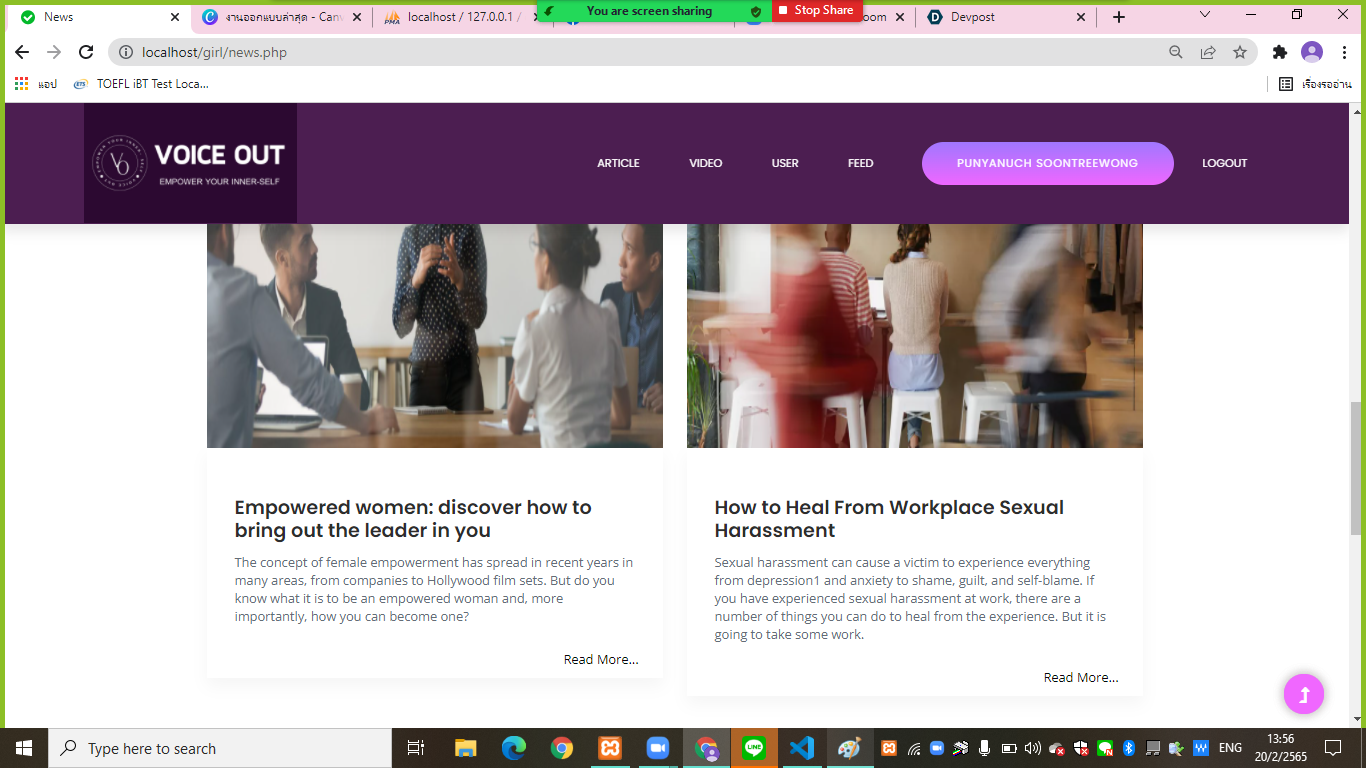Open the Zoom app from the taskbar

point(658,747)
